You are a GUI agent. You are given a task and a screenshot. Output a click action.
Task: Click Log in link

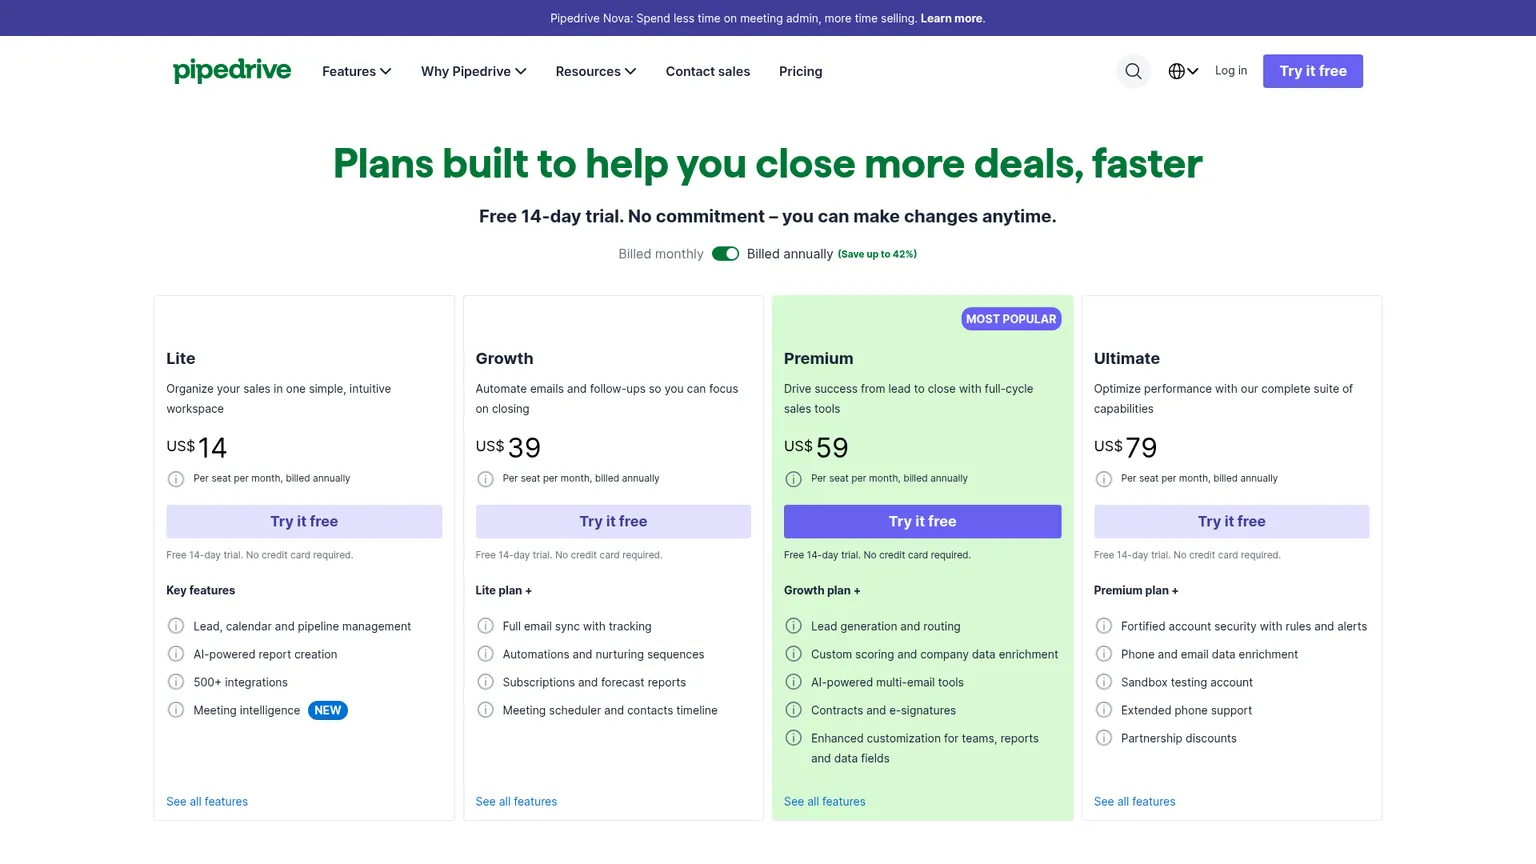[1231, 71]
